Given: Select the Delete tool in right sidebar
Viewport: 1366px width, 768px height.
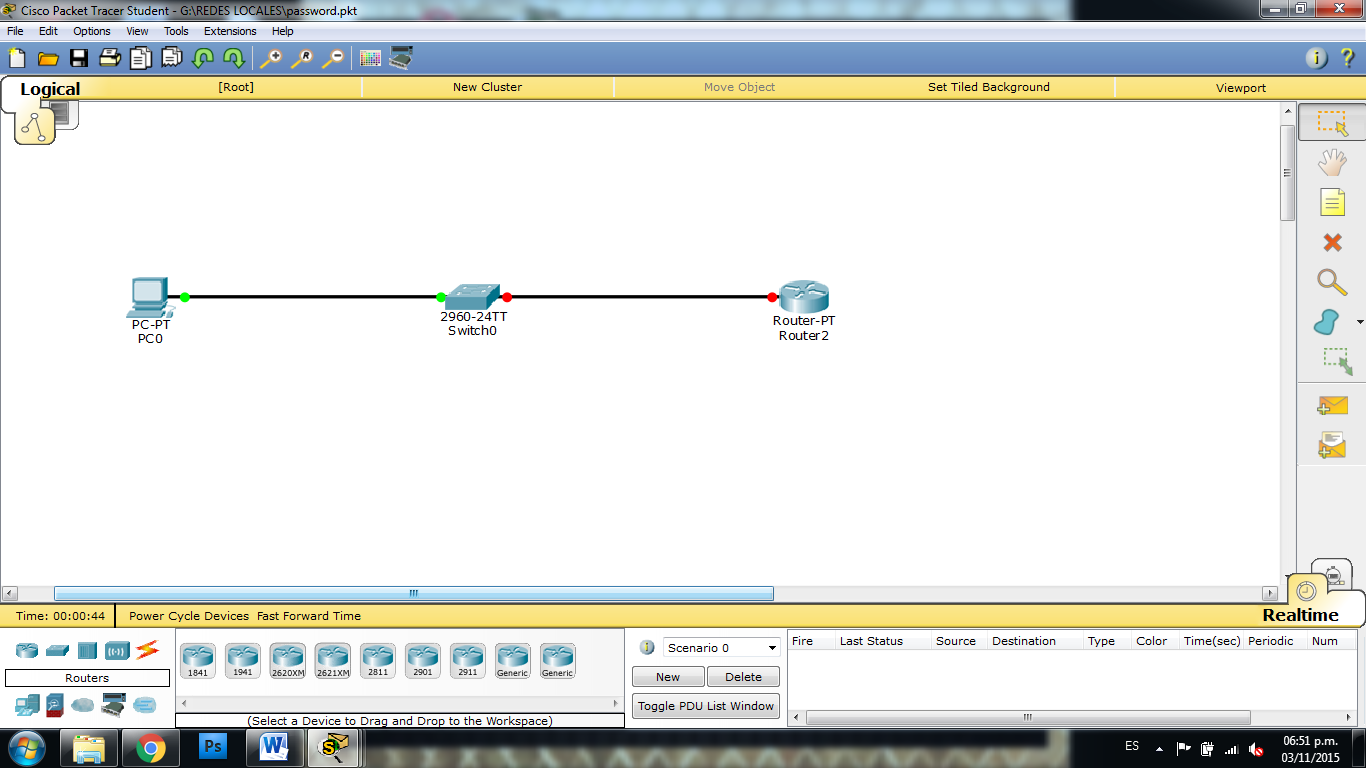Looking at the screenshot, I should coord(1332,242).
